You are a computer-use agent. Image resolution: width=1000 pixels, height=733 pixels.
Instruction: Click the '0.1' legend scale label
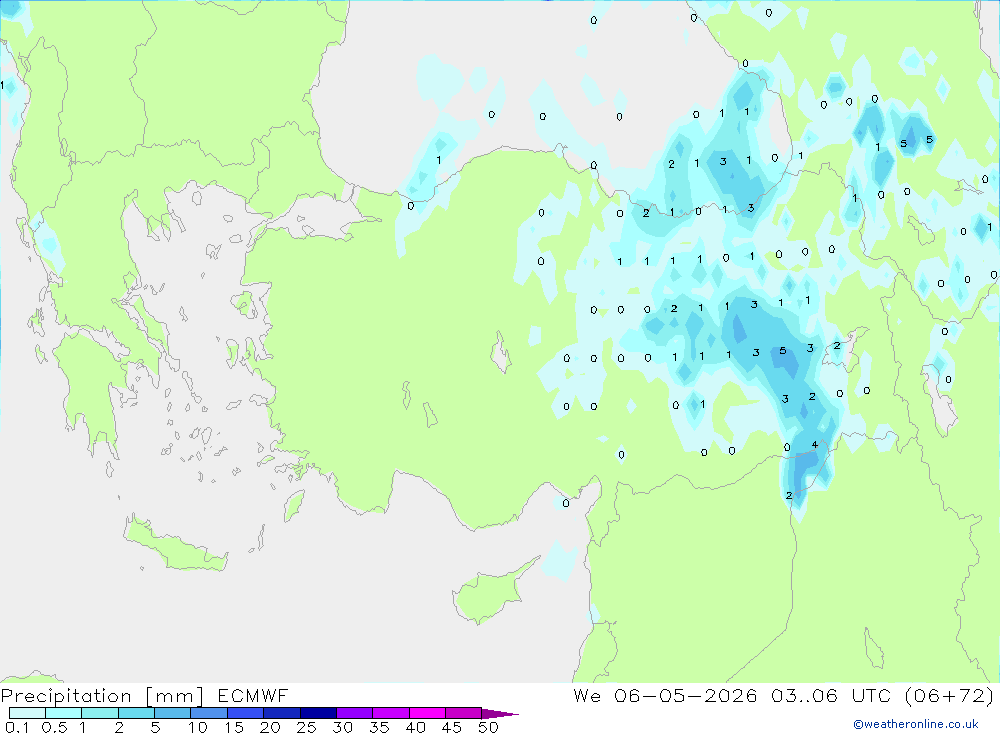tap(17, 727)
